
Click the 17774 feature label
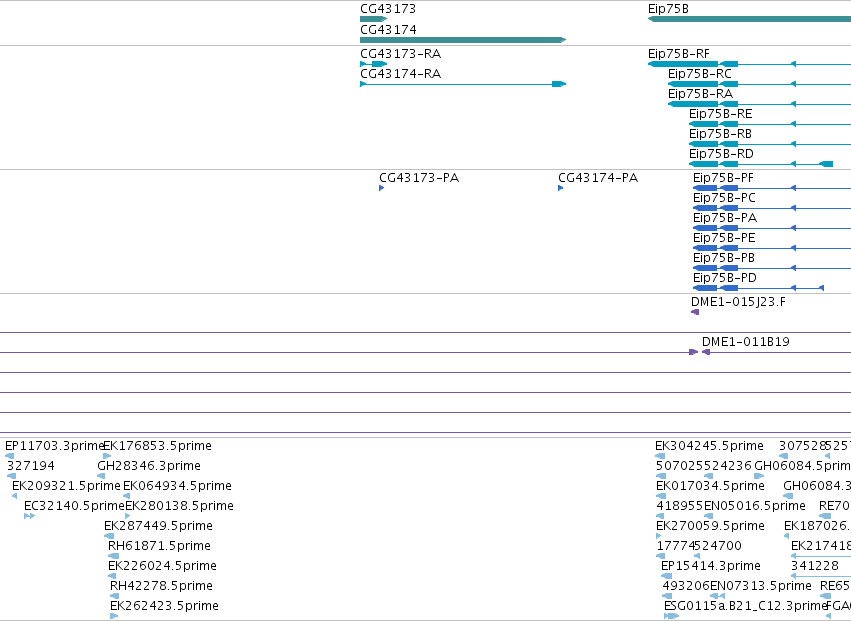(676, 547)
